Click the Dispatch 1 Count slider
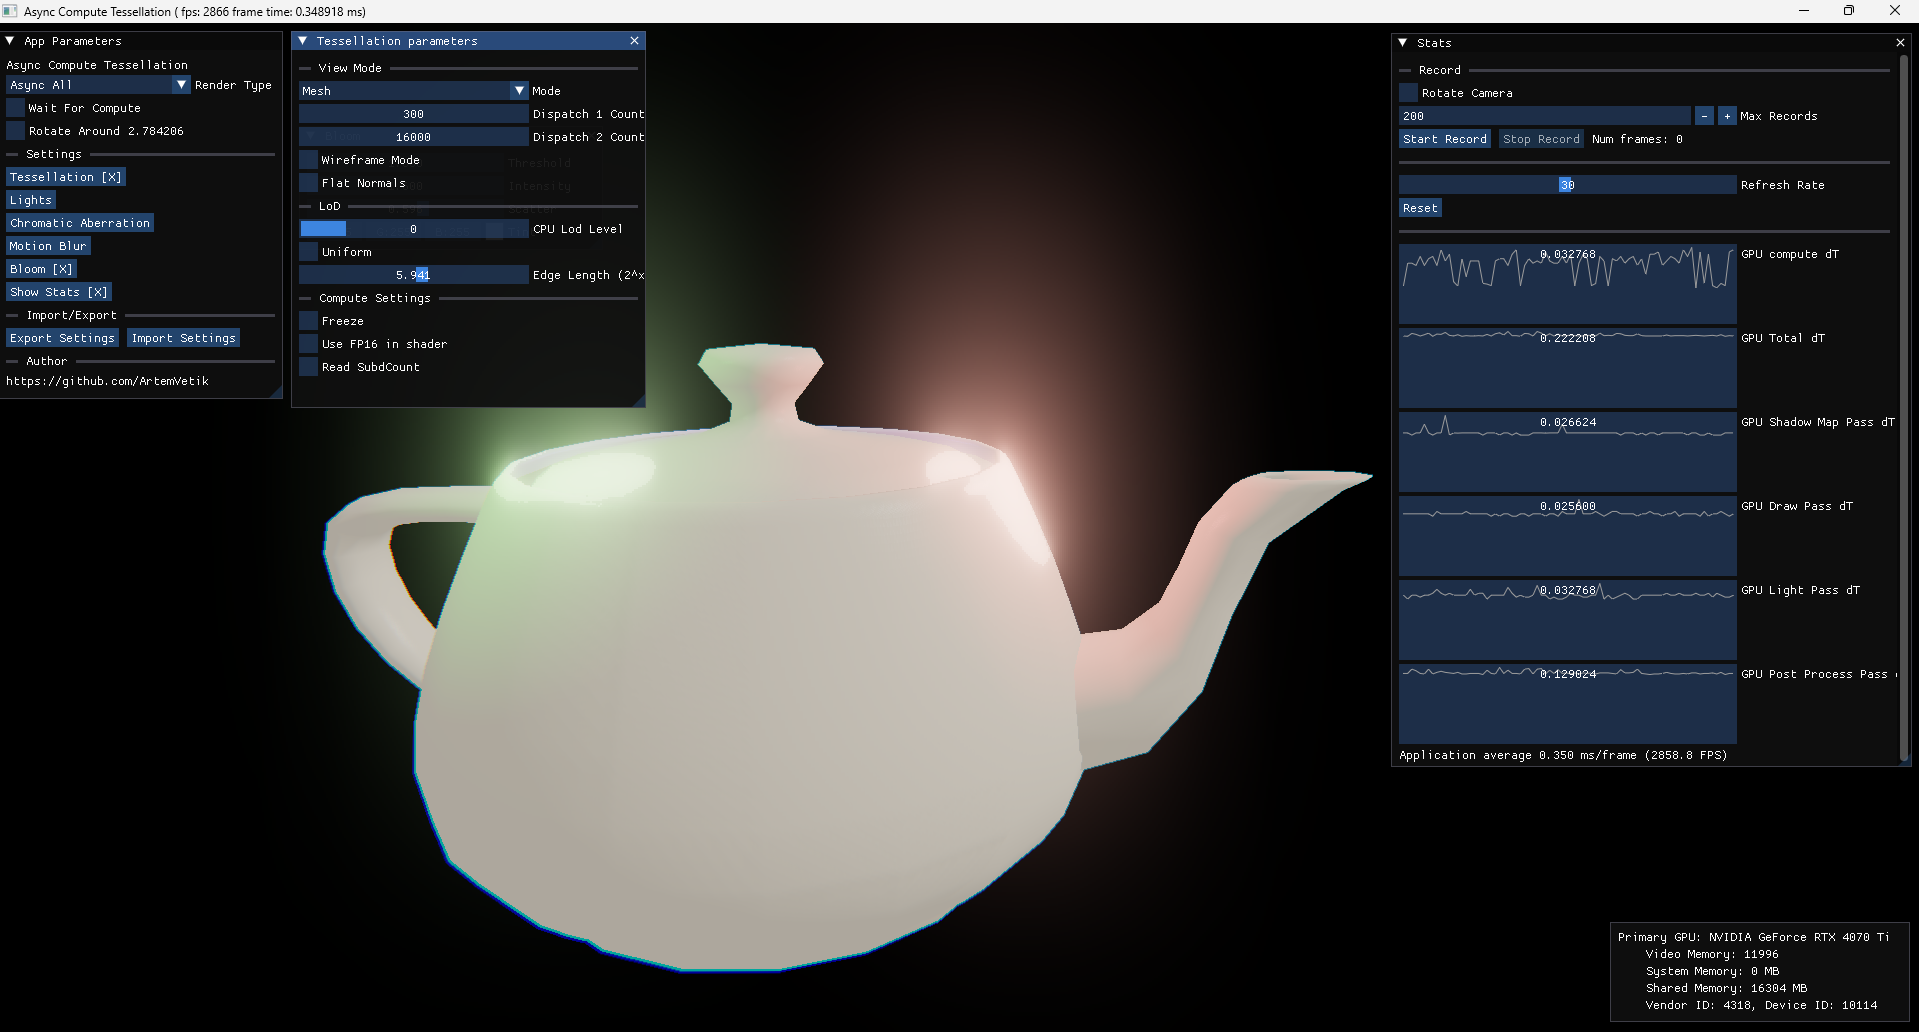The width and height of the screenshot is (1919, 1032). (x=413, y=114)
